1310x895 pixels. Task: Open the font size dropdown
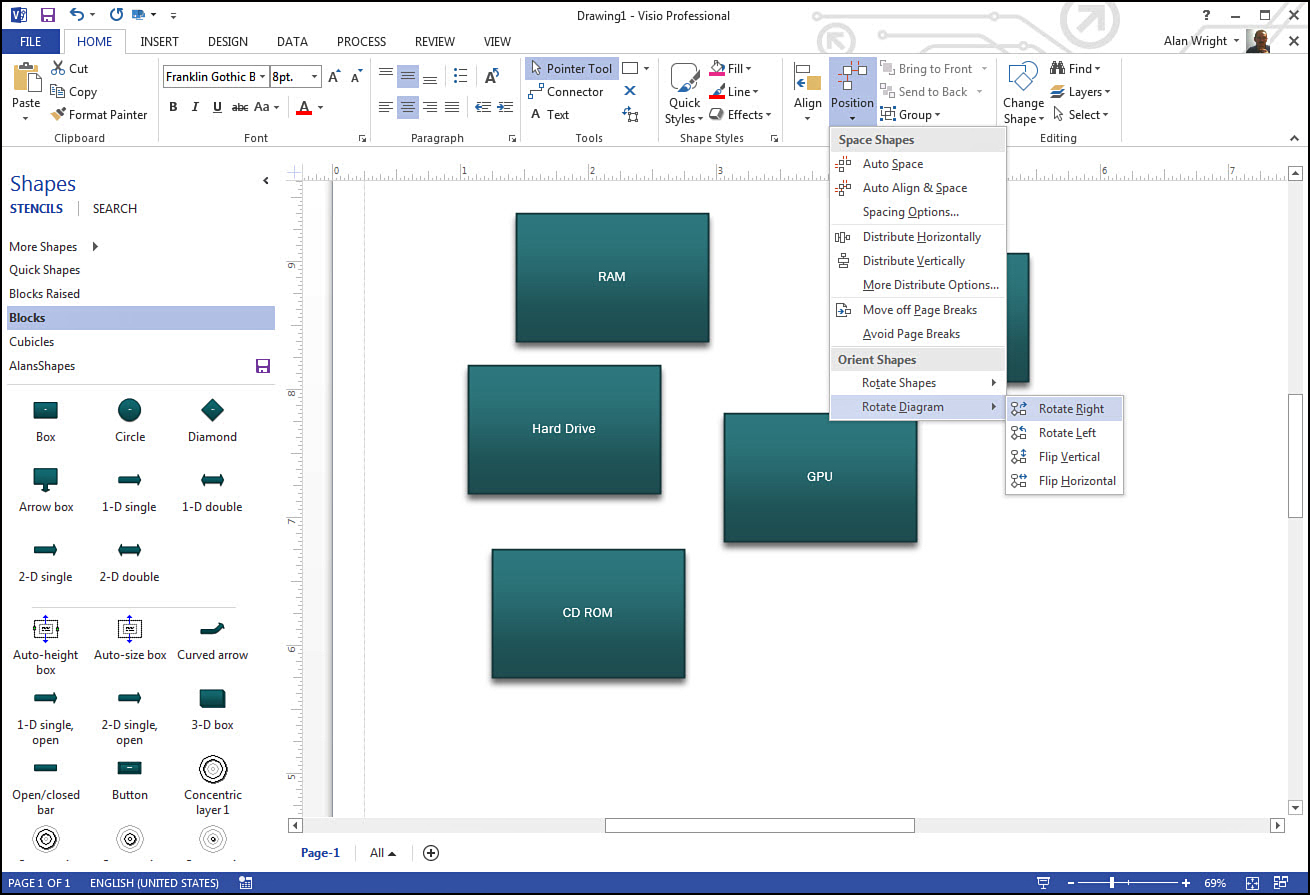pyautogui.click(x=315, y=77)
